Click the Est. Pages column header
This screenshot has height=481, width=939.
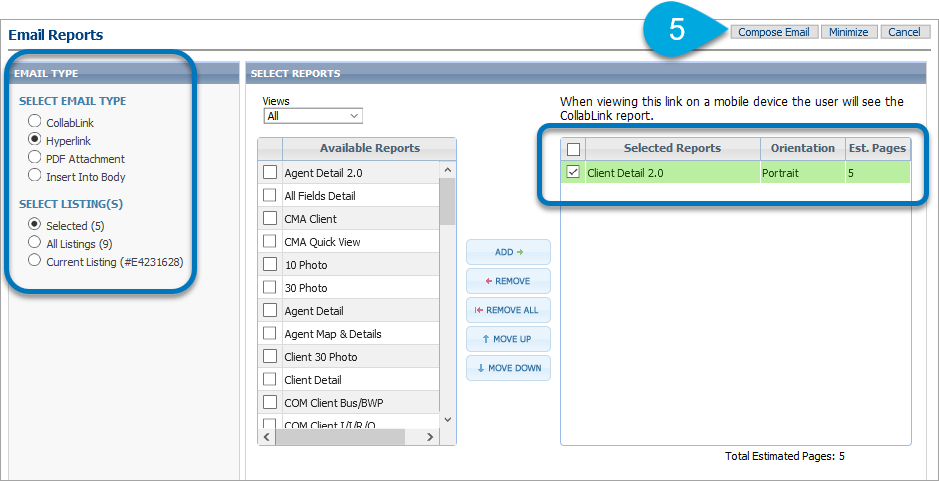tap(877, 148)
